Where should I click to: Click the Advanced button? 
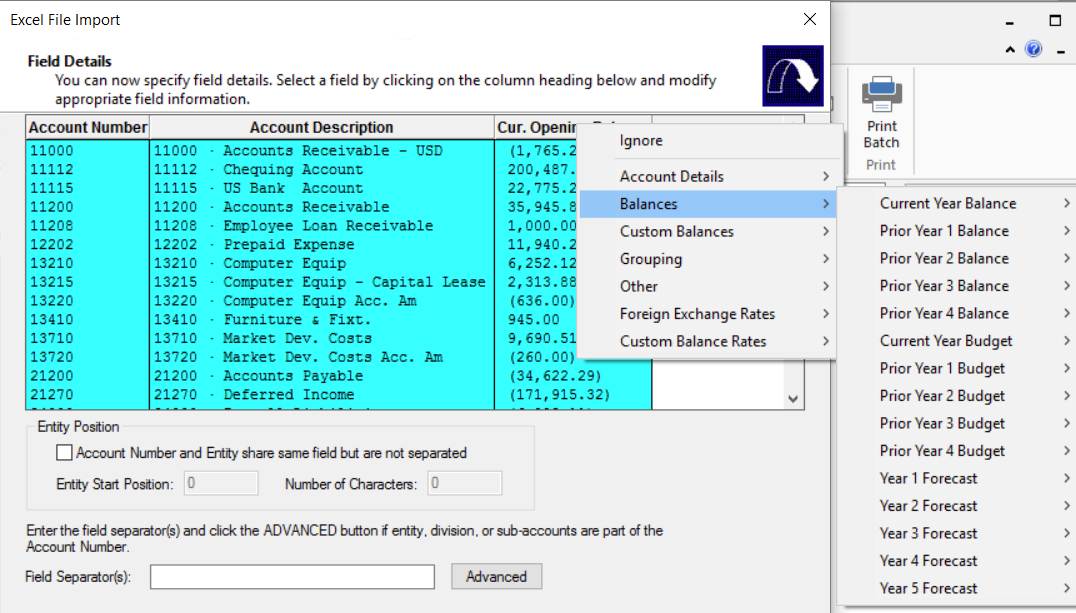tap(496, 577)
